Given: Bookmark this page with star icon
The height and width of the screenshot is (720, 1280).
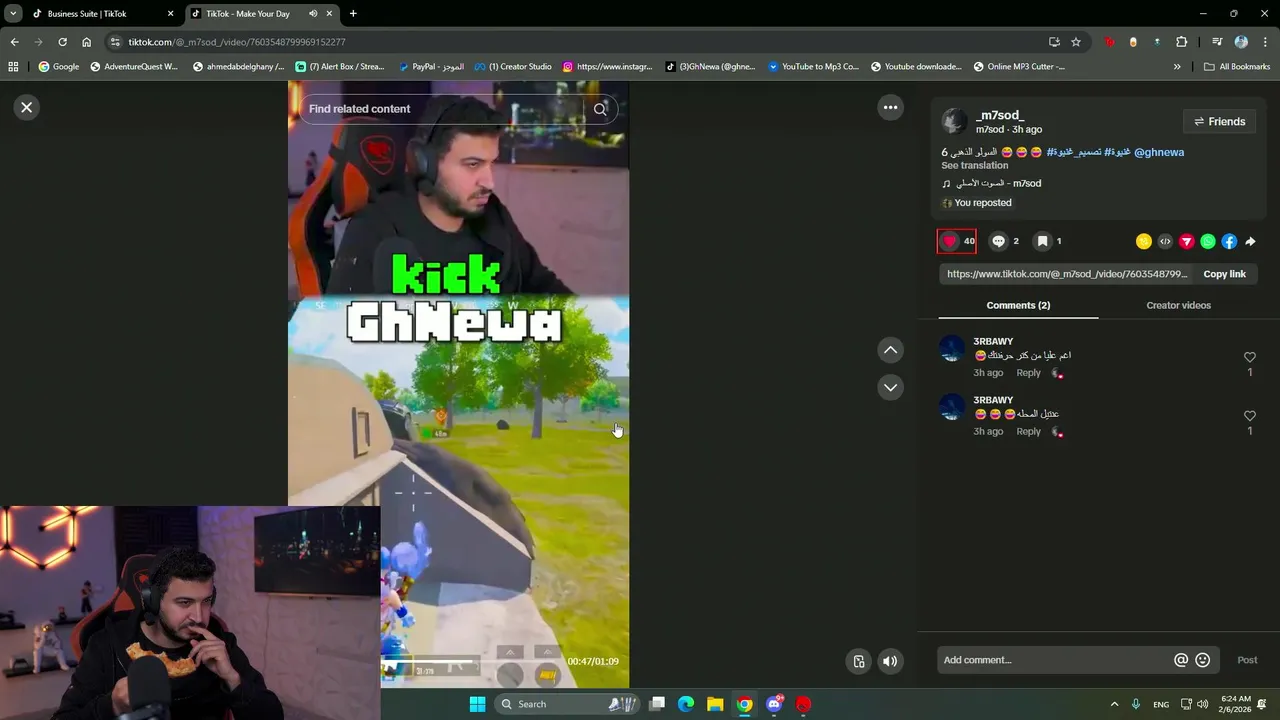Looking at the screenshot, I should point(1076,42).
